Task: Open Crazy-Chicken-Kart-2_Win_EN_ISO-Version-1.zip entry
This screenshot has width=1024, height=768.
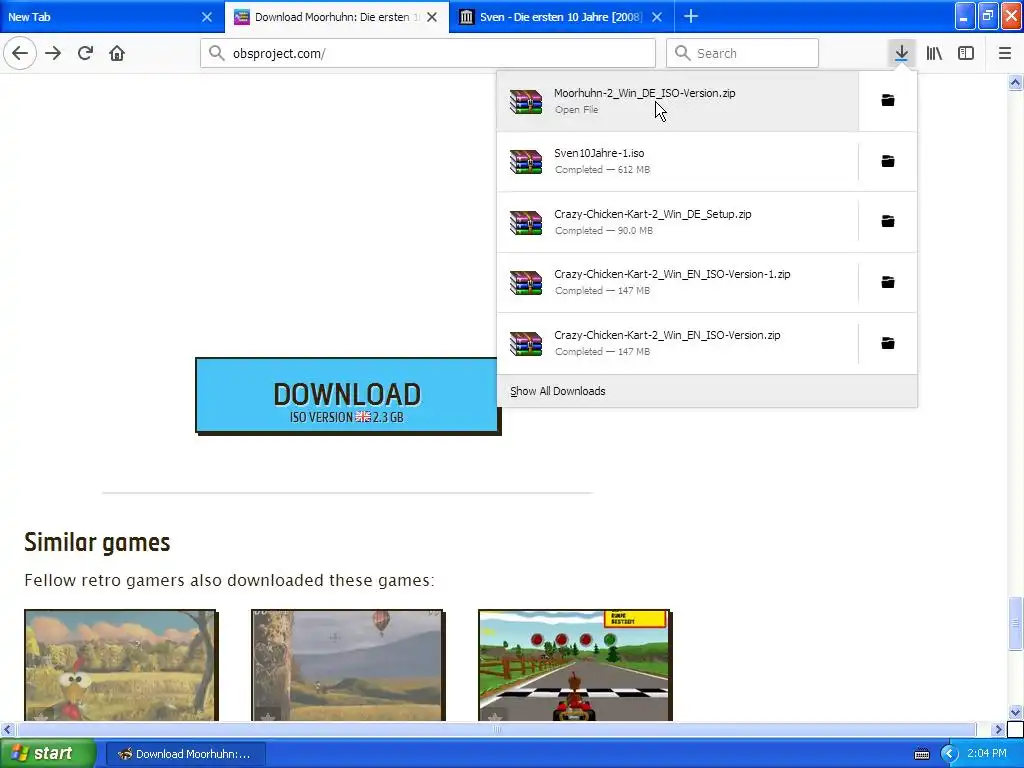Action: click(677, 282)
